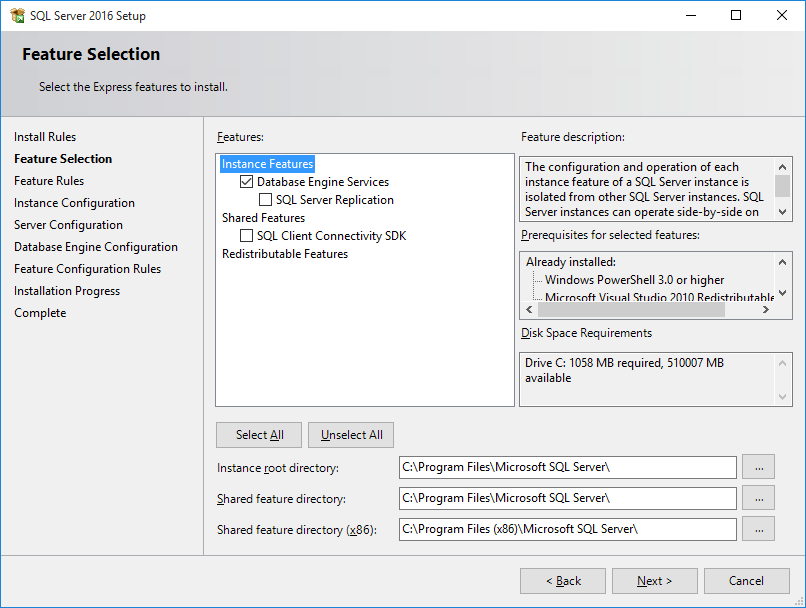Click Next to continue setup
Screen dimensions: 806x608
[654, 580]
